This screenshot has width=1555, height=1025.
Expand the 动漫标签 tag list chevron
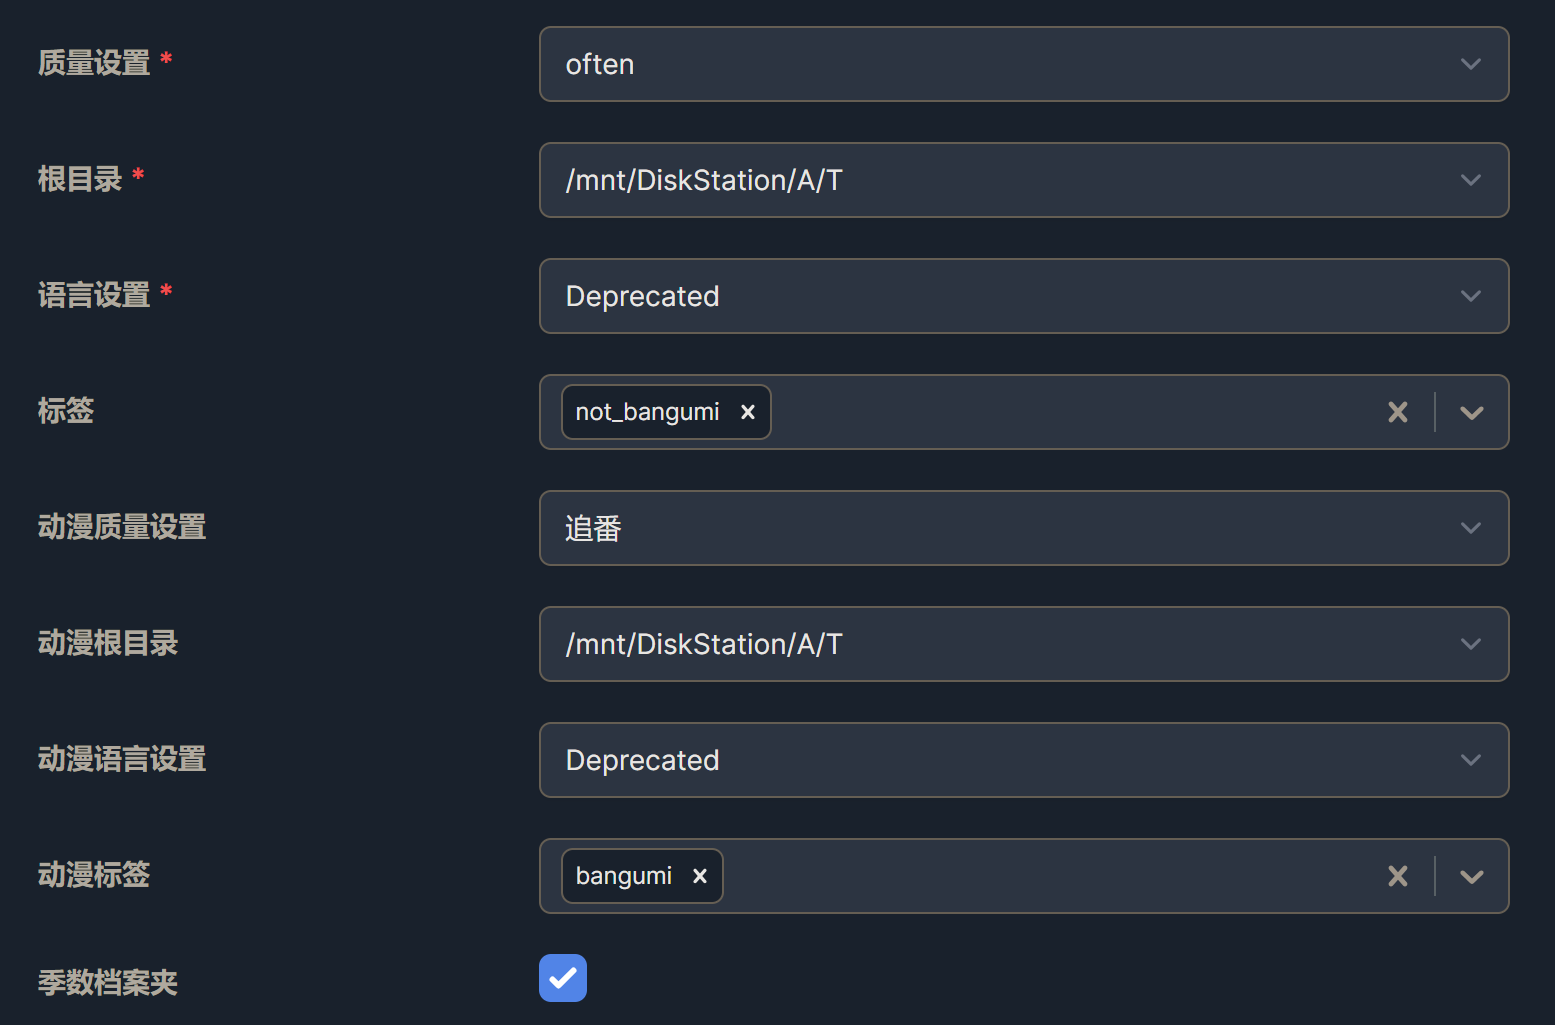(1471, 876)
